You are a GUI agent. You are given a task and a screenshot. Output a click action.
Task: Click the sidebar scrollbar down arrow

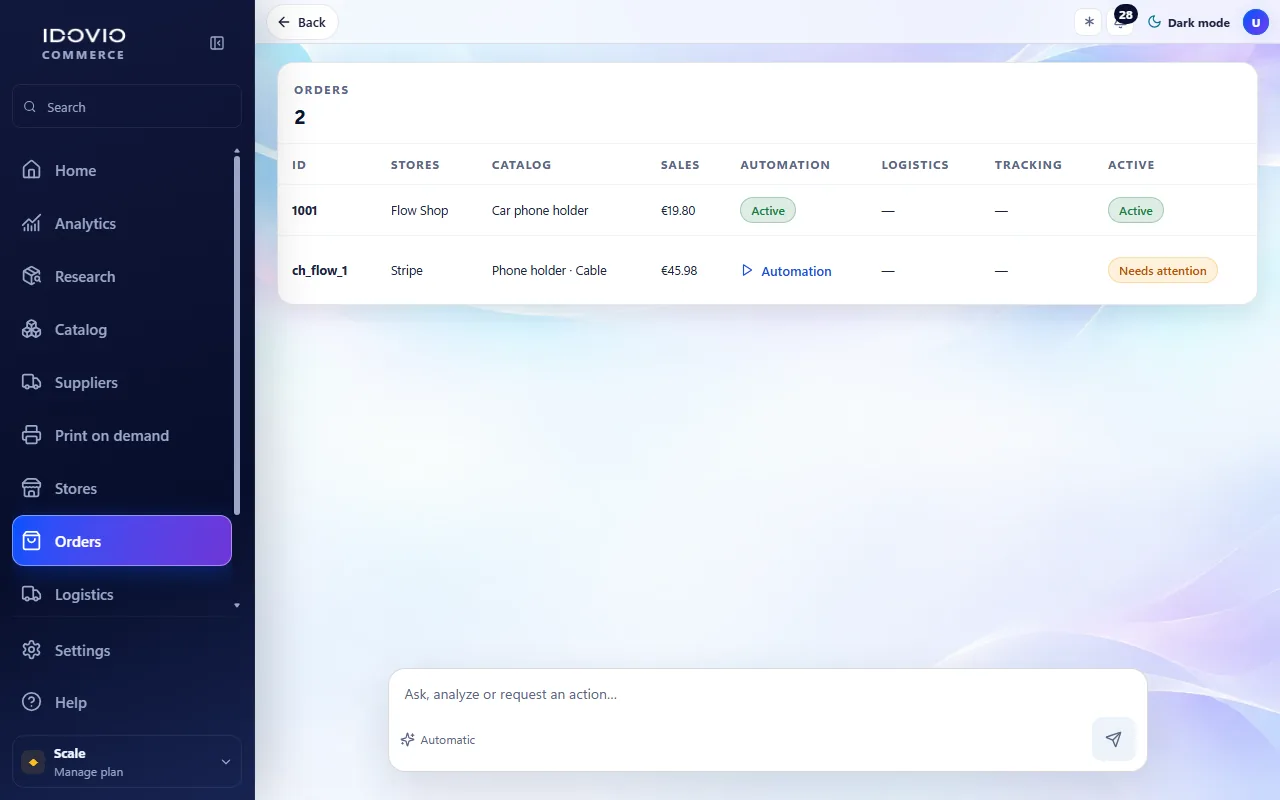pos(237,605)
